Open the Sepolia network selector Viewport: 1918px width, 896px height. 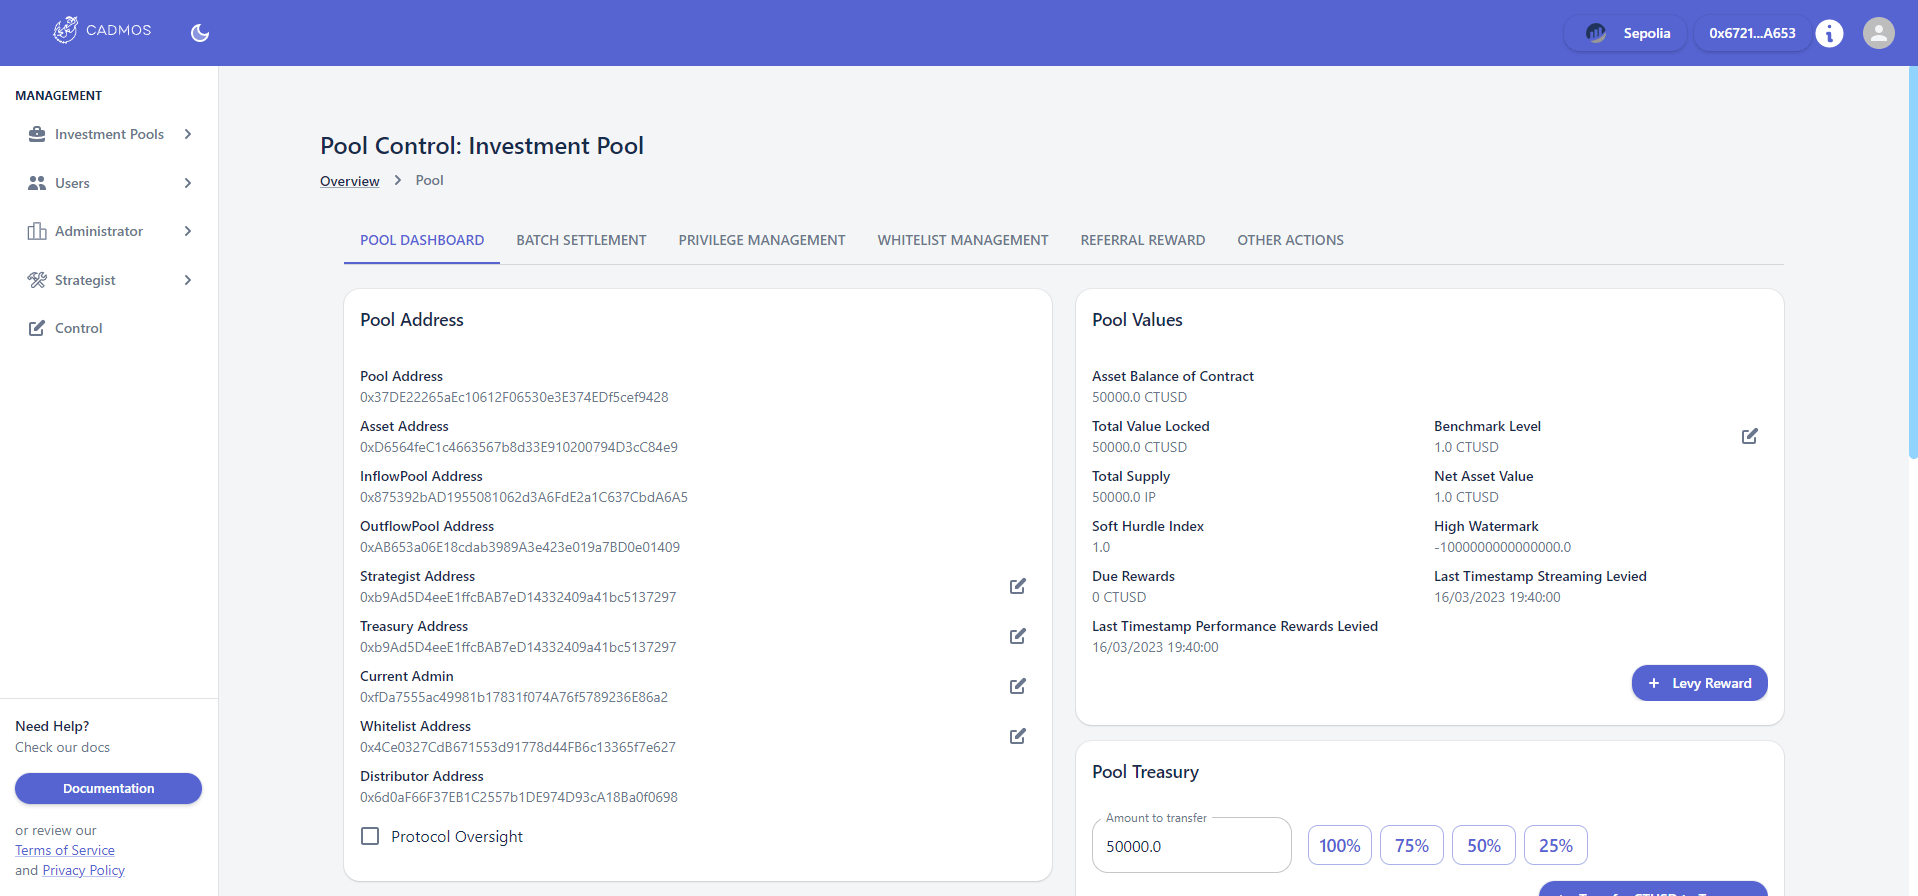[x=1626, y=33]
